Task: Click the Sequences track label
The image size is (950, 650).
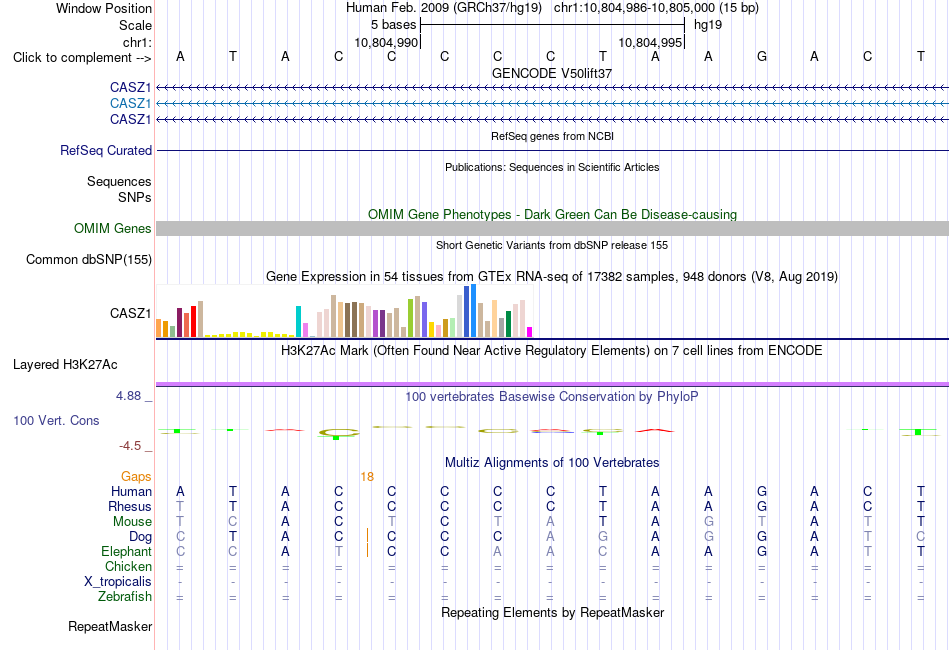Action: 119,181
